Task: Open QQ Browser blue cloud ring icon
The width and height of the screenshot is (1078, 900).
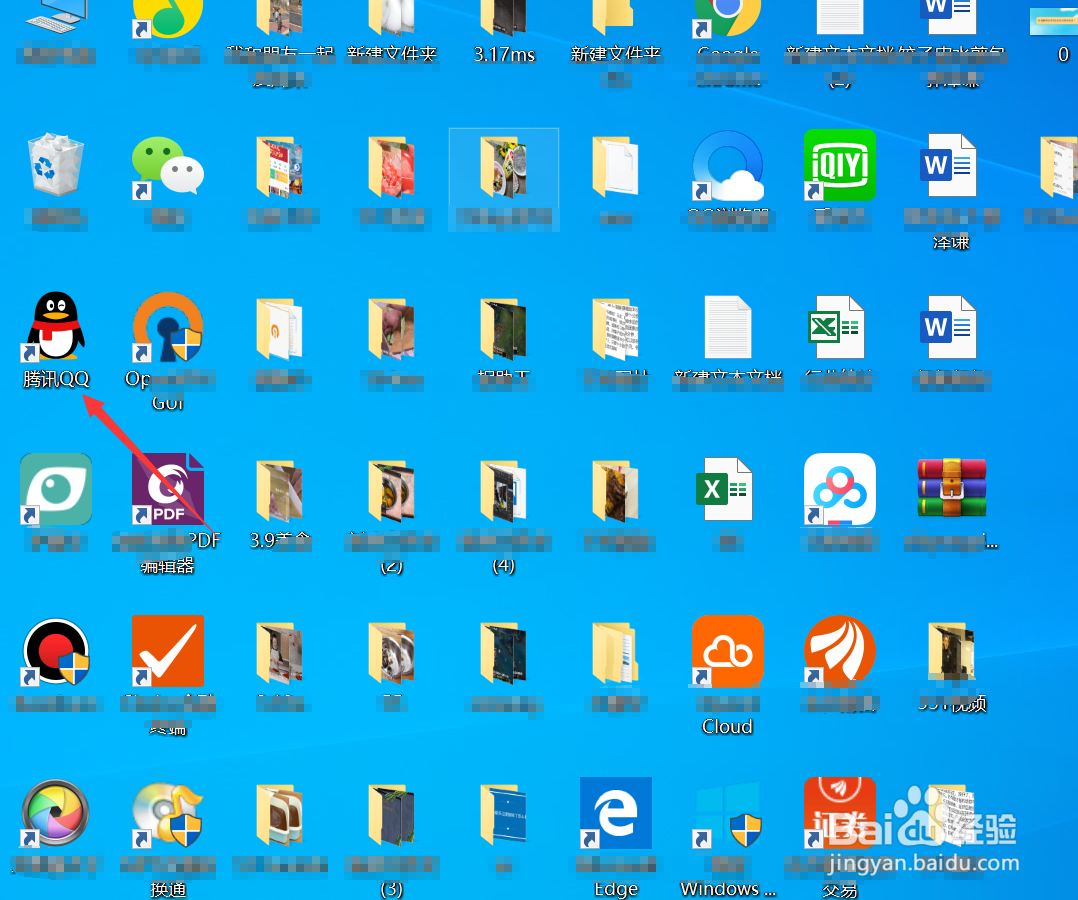Action: point(728,166)
